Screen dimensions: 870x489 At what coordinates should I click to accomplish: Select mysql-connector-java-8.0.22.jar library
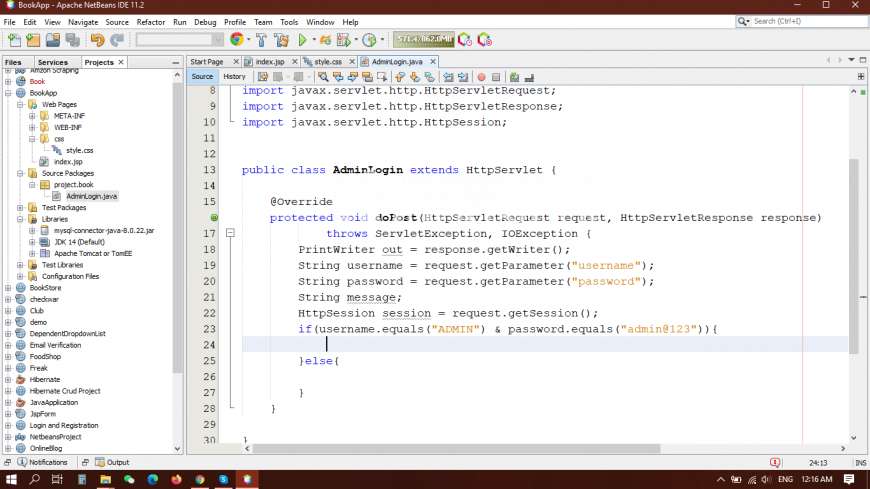[x=104, y=230]
